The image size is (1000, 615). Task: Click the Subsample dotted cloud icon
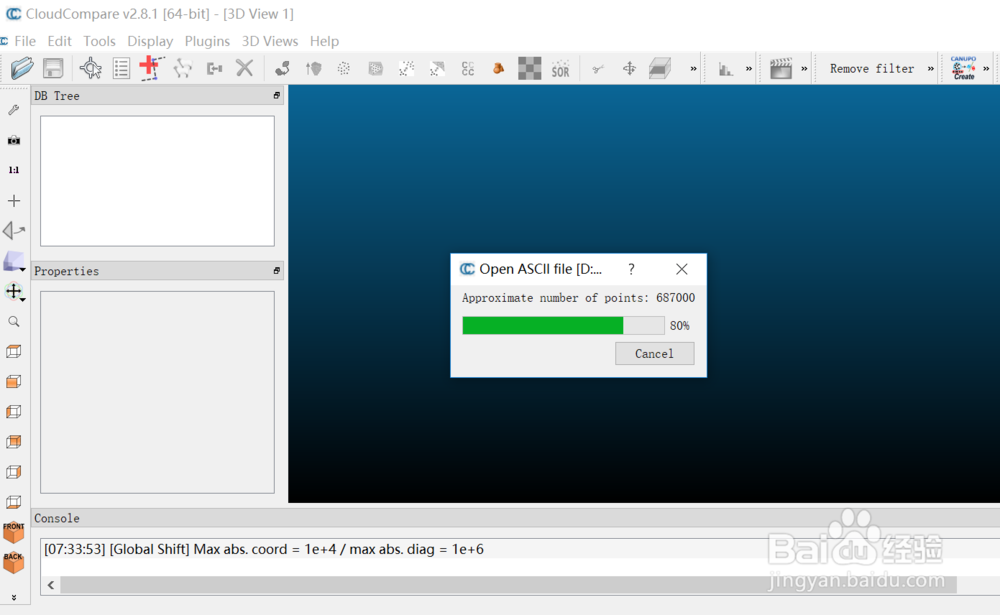[344, 68]
